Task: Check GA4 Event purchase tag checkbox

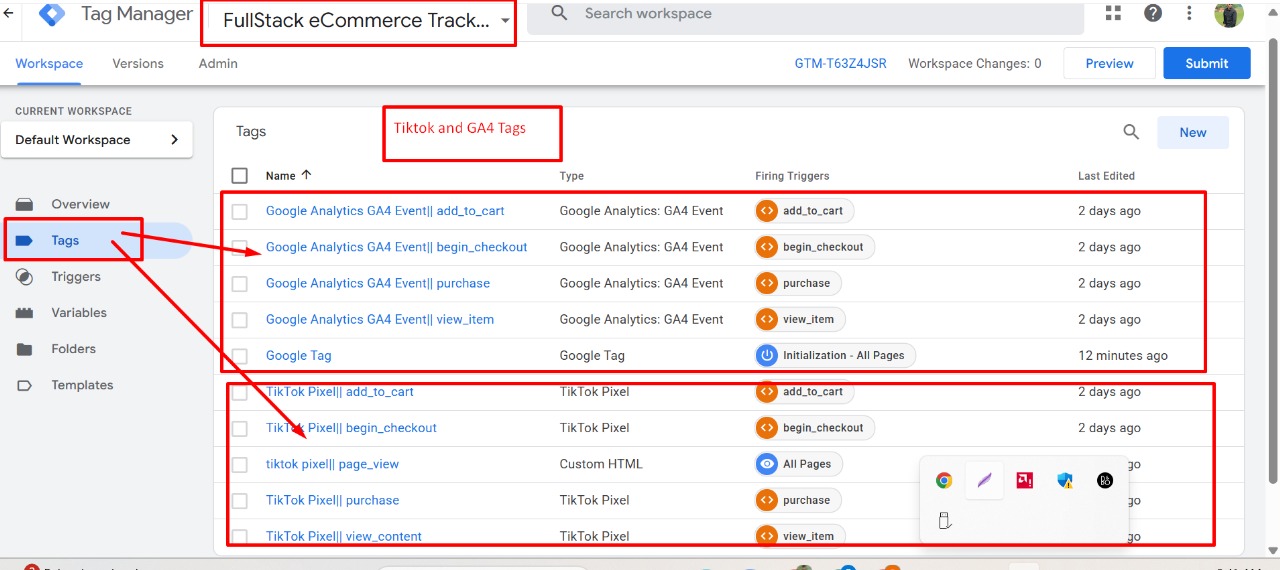Action: (239, 283)
